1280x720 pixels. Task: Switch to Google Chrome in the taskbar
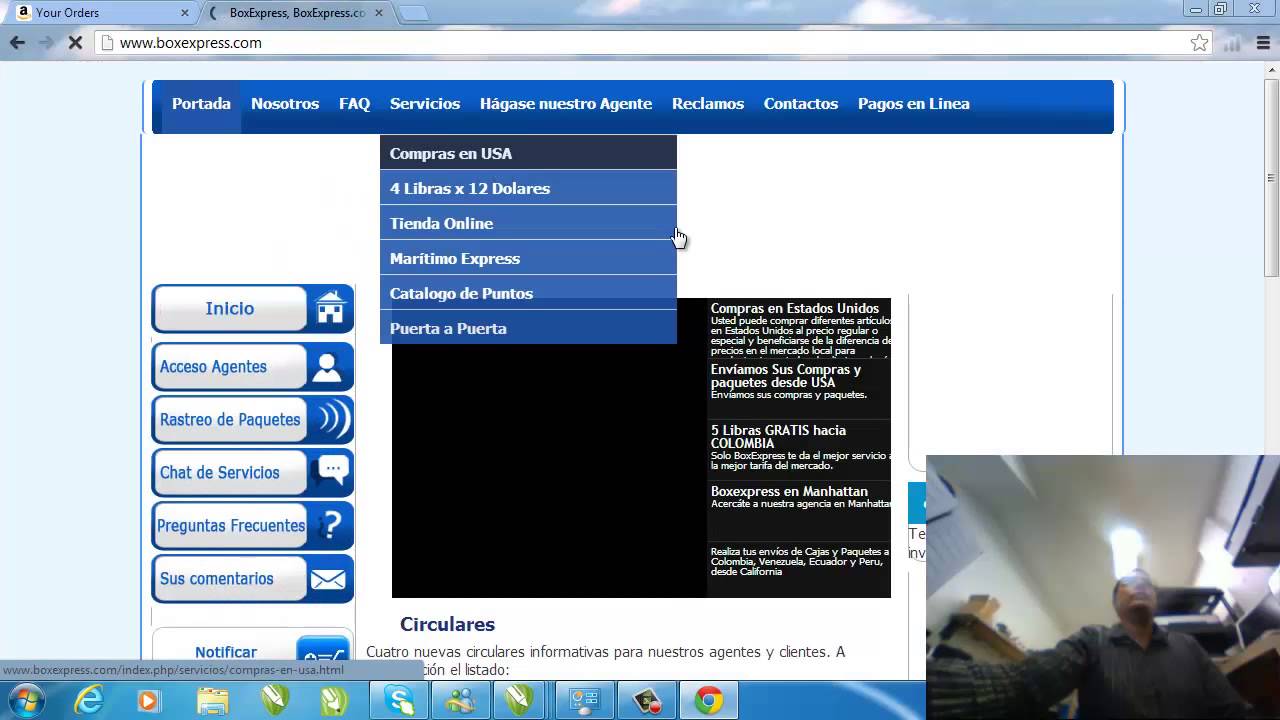click(709, 700)
